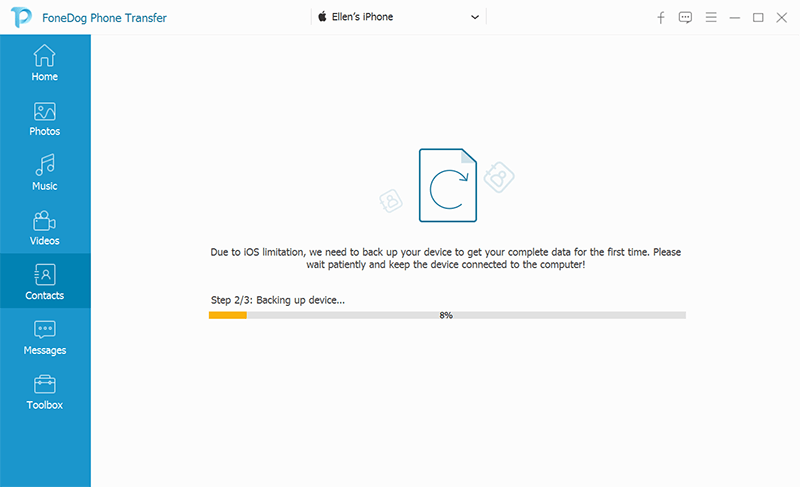
Task: Select the Contacts section
Action: 45,281
